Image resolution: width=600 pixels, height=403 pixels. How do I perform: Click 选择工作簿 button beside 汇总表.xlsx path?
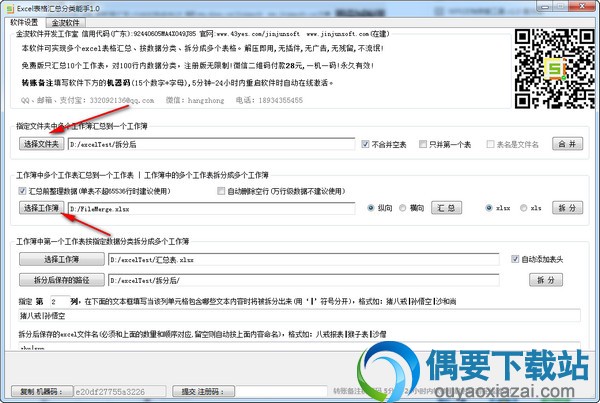pos(62,259)
